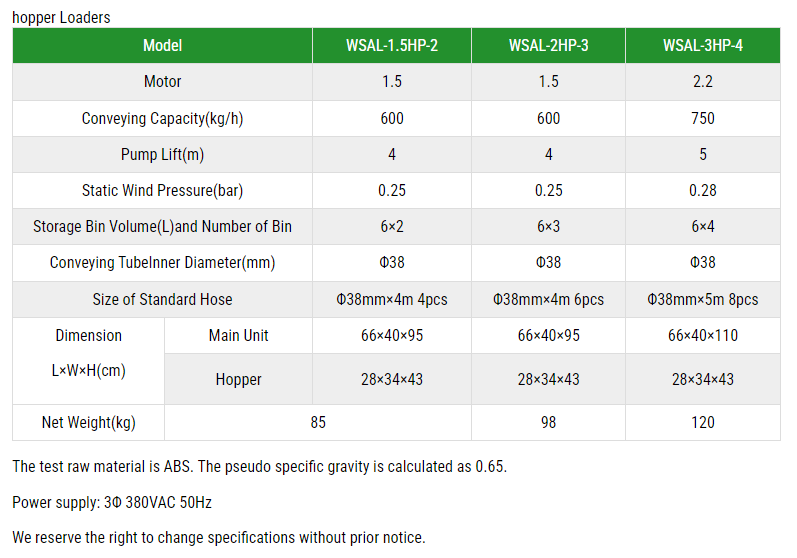This screenshot has height=558, width=797.
Task: Click the hopper Loaders title text
Action: [61, 18]
